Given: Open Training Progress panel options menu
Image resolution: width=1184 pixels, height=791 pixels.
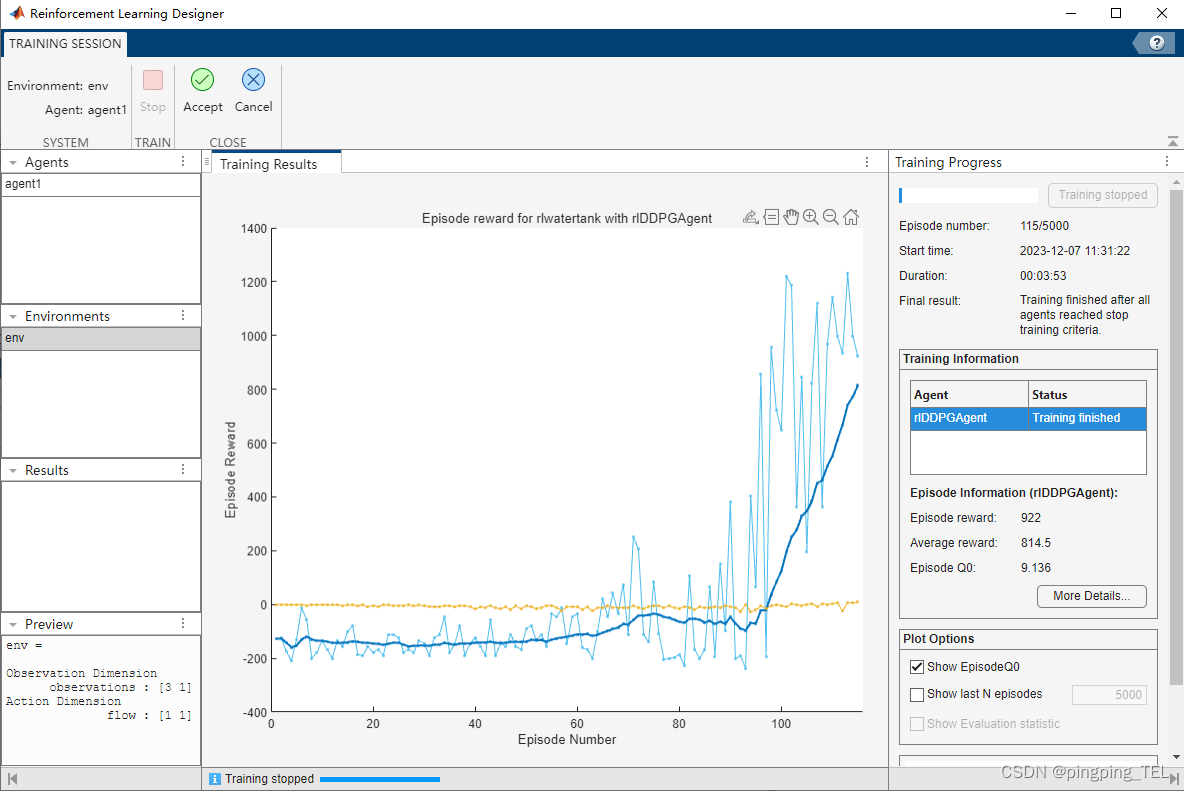Looking at the screenshot, I should (x=1167, y=162).
